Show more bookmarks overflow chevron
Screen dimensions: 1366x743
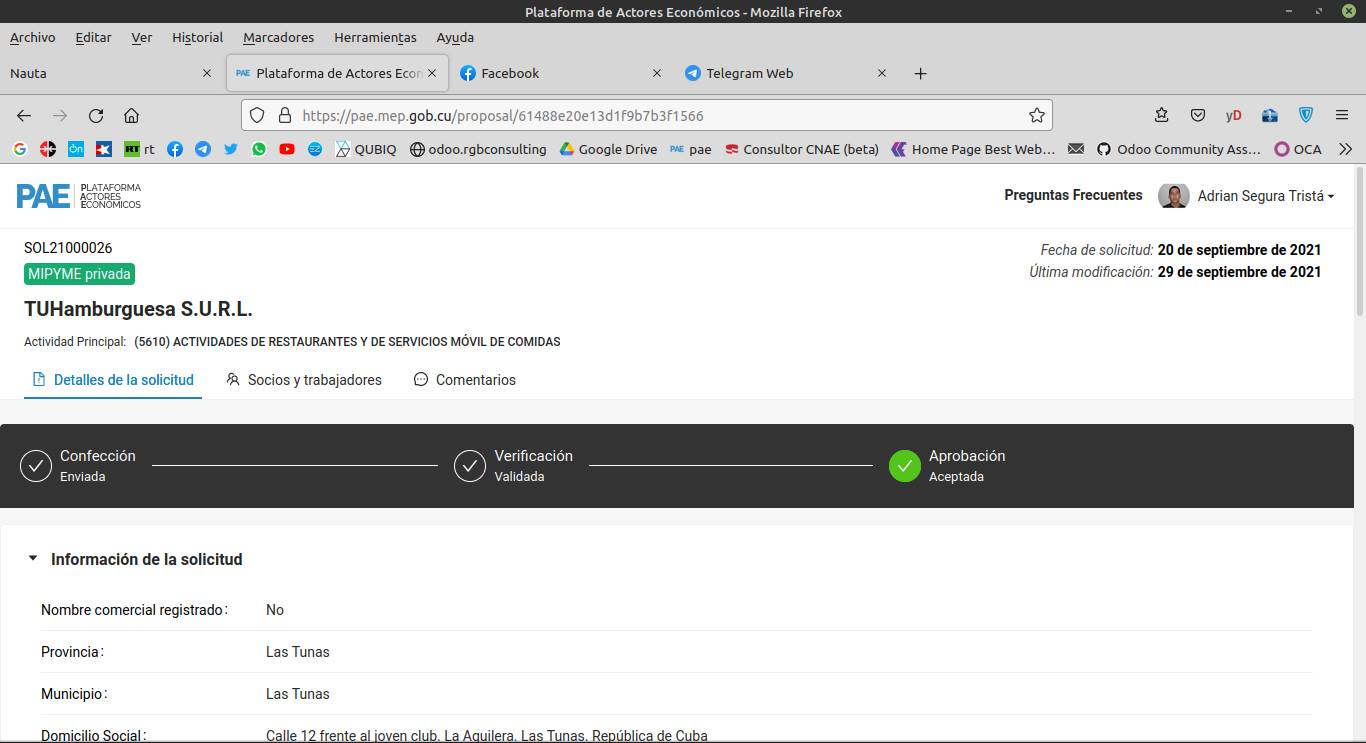pyautogui.click(x=1345, y=149)
